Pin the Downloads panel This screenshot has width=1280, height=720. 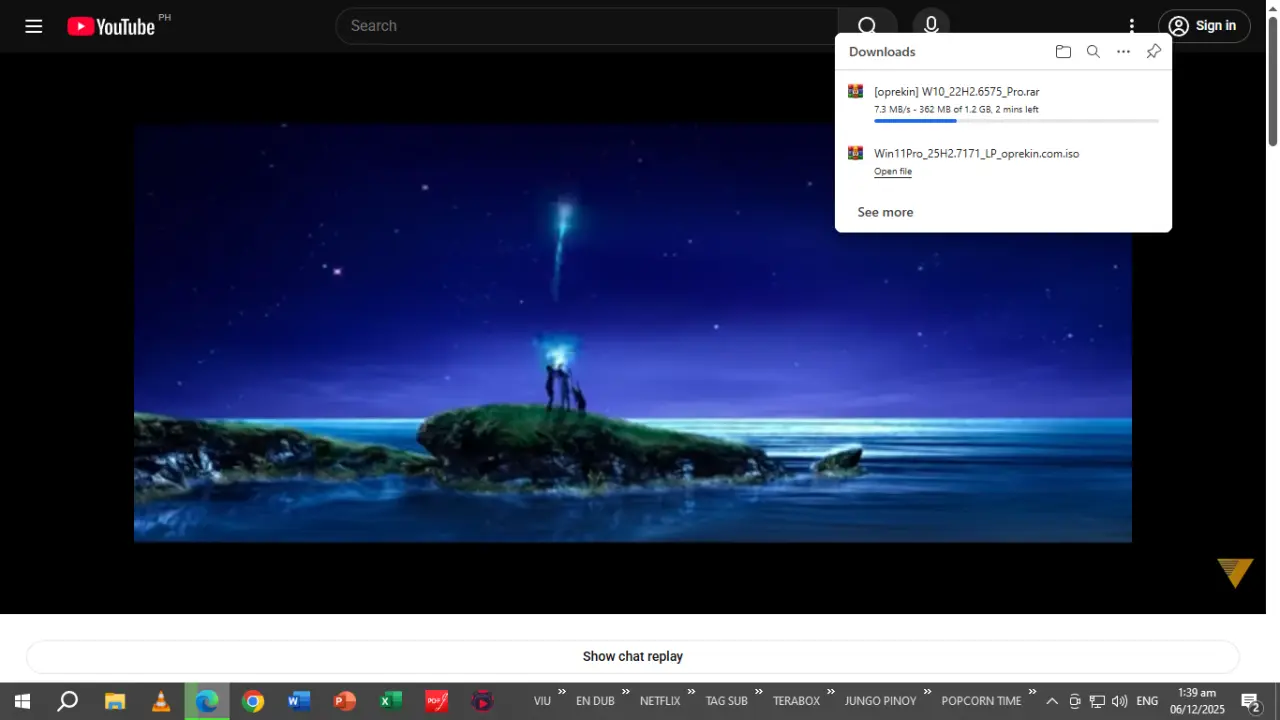tap(1153, 52)
